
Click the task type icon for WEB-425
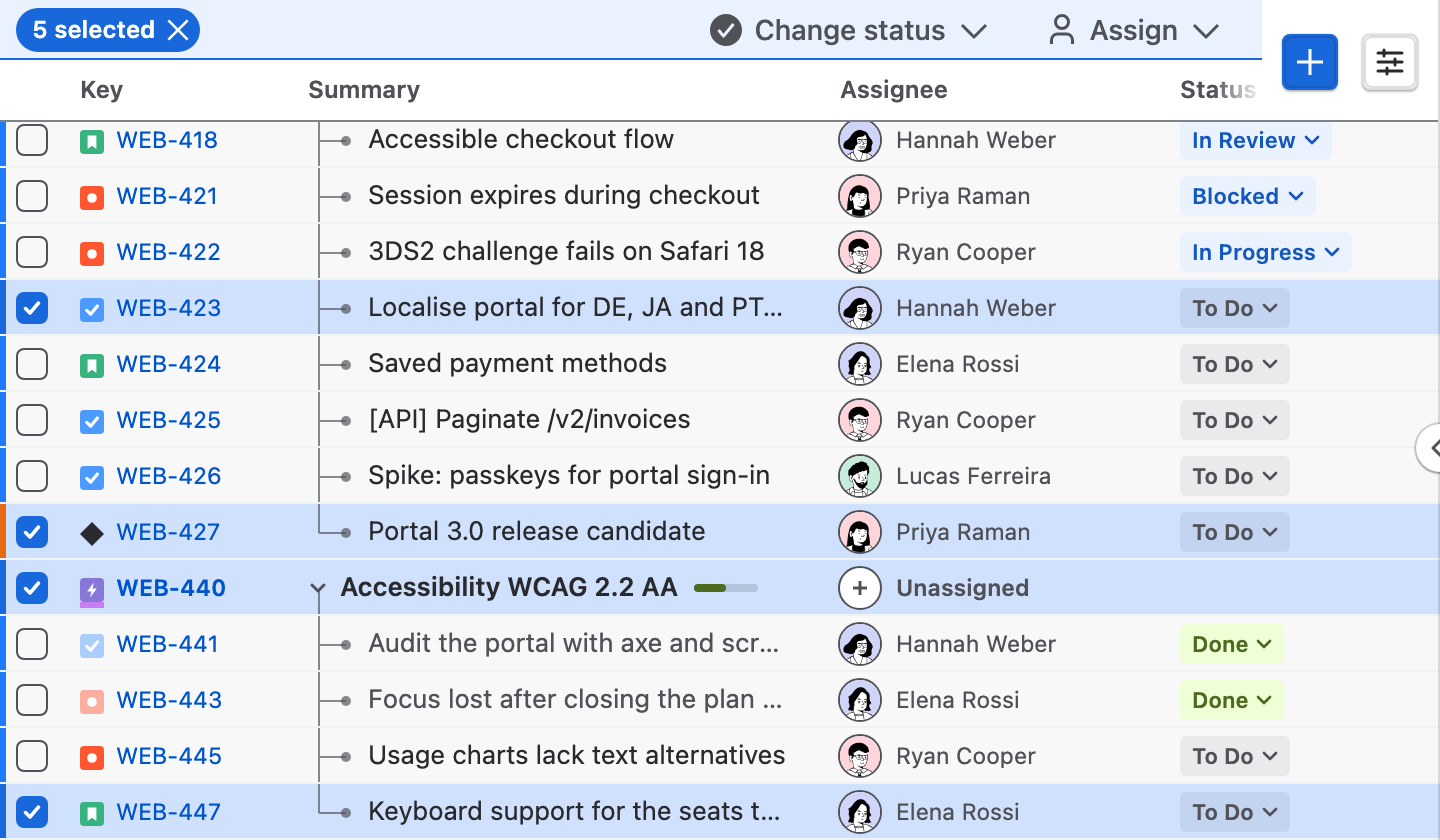click(x=92, y=421)
